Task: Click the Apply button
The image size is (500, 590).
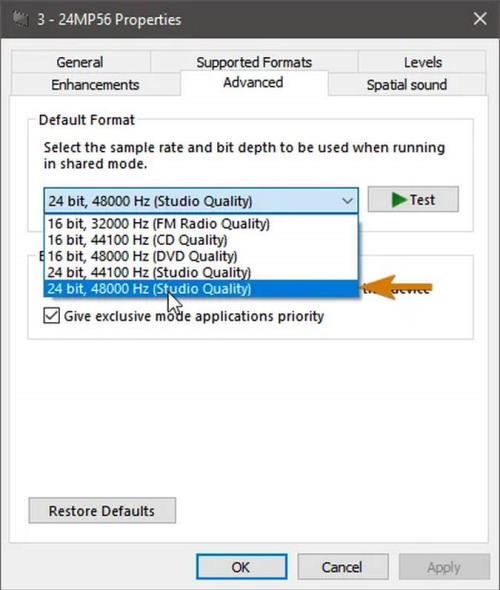Action: (x=444, y=567)
